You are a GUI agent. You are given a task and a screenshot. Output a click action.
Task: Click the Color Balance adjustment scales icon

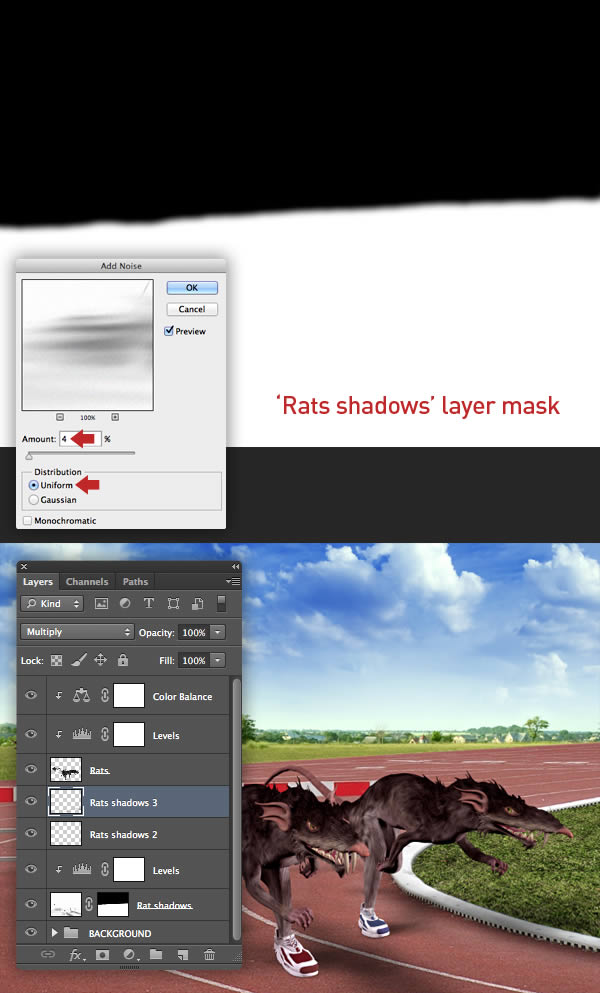81,695
